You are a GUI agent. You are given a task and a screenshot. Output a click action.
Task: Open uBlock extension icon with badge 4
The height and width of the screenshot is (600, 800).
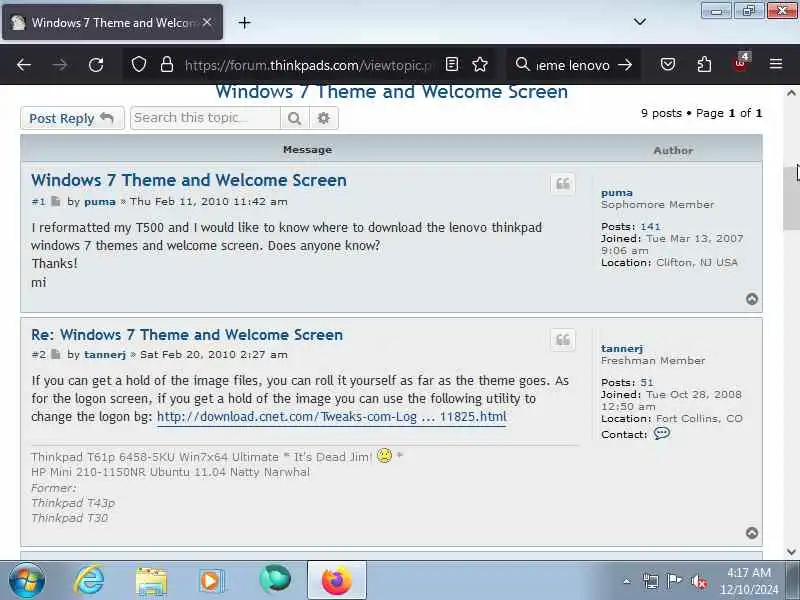click(x=740, y=64)
